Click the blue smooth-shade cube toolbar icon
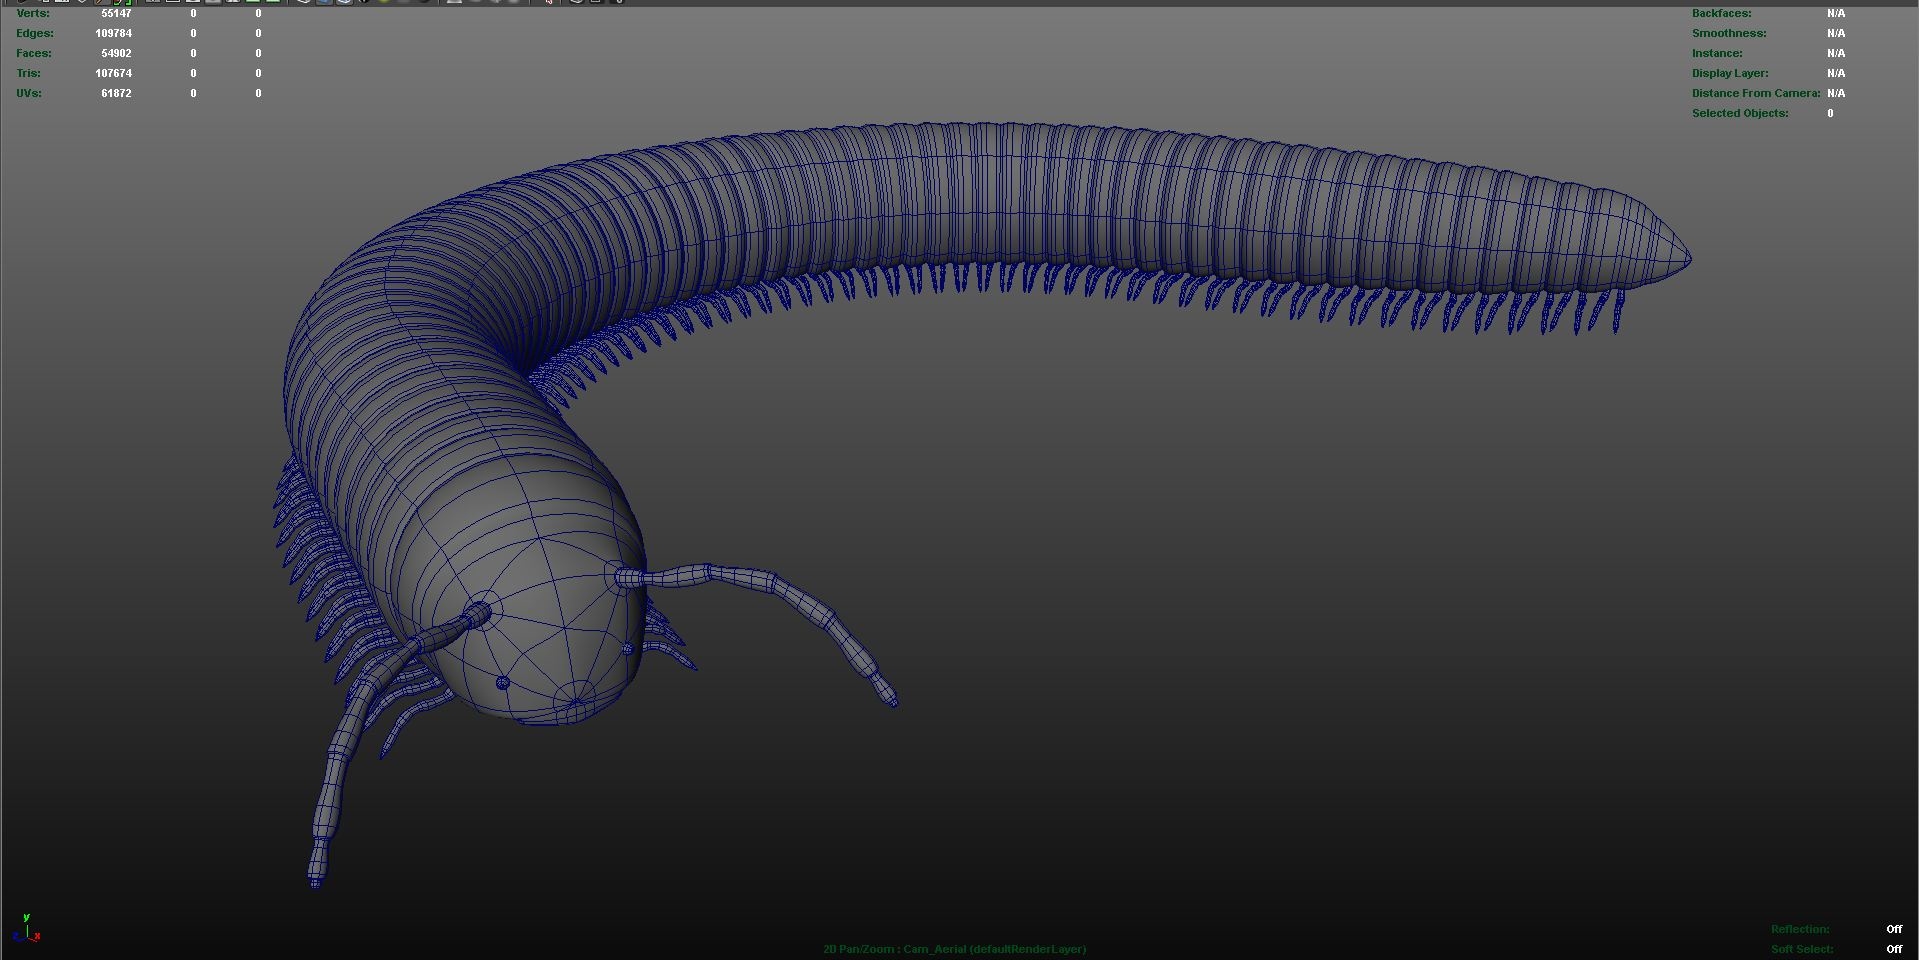This screenshot has width=1919, height=960. pyautogui.click(x=324, y=2)
